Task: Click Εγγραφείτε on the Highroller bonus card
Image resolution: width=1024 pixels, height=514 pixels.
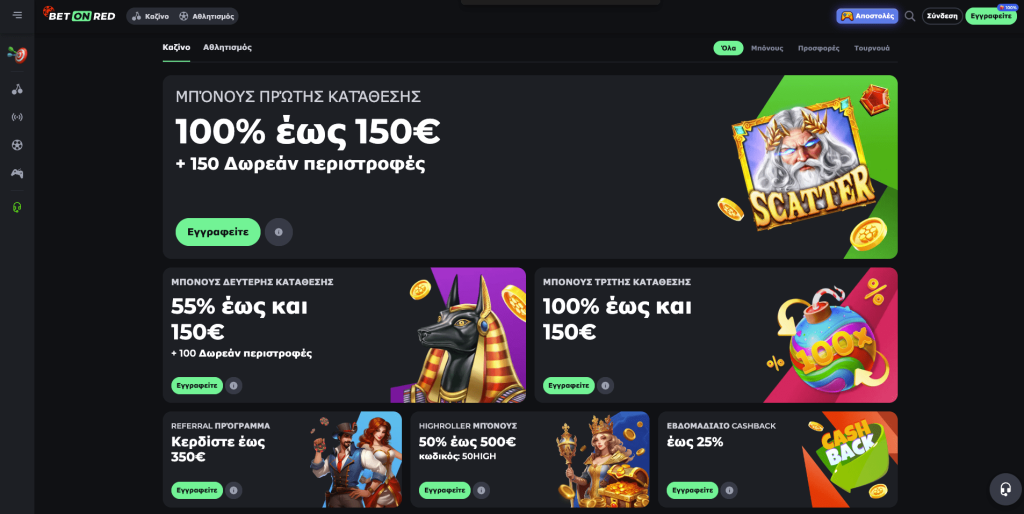Action: (445, 490)
